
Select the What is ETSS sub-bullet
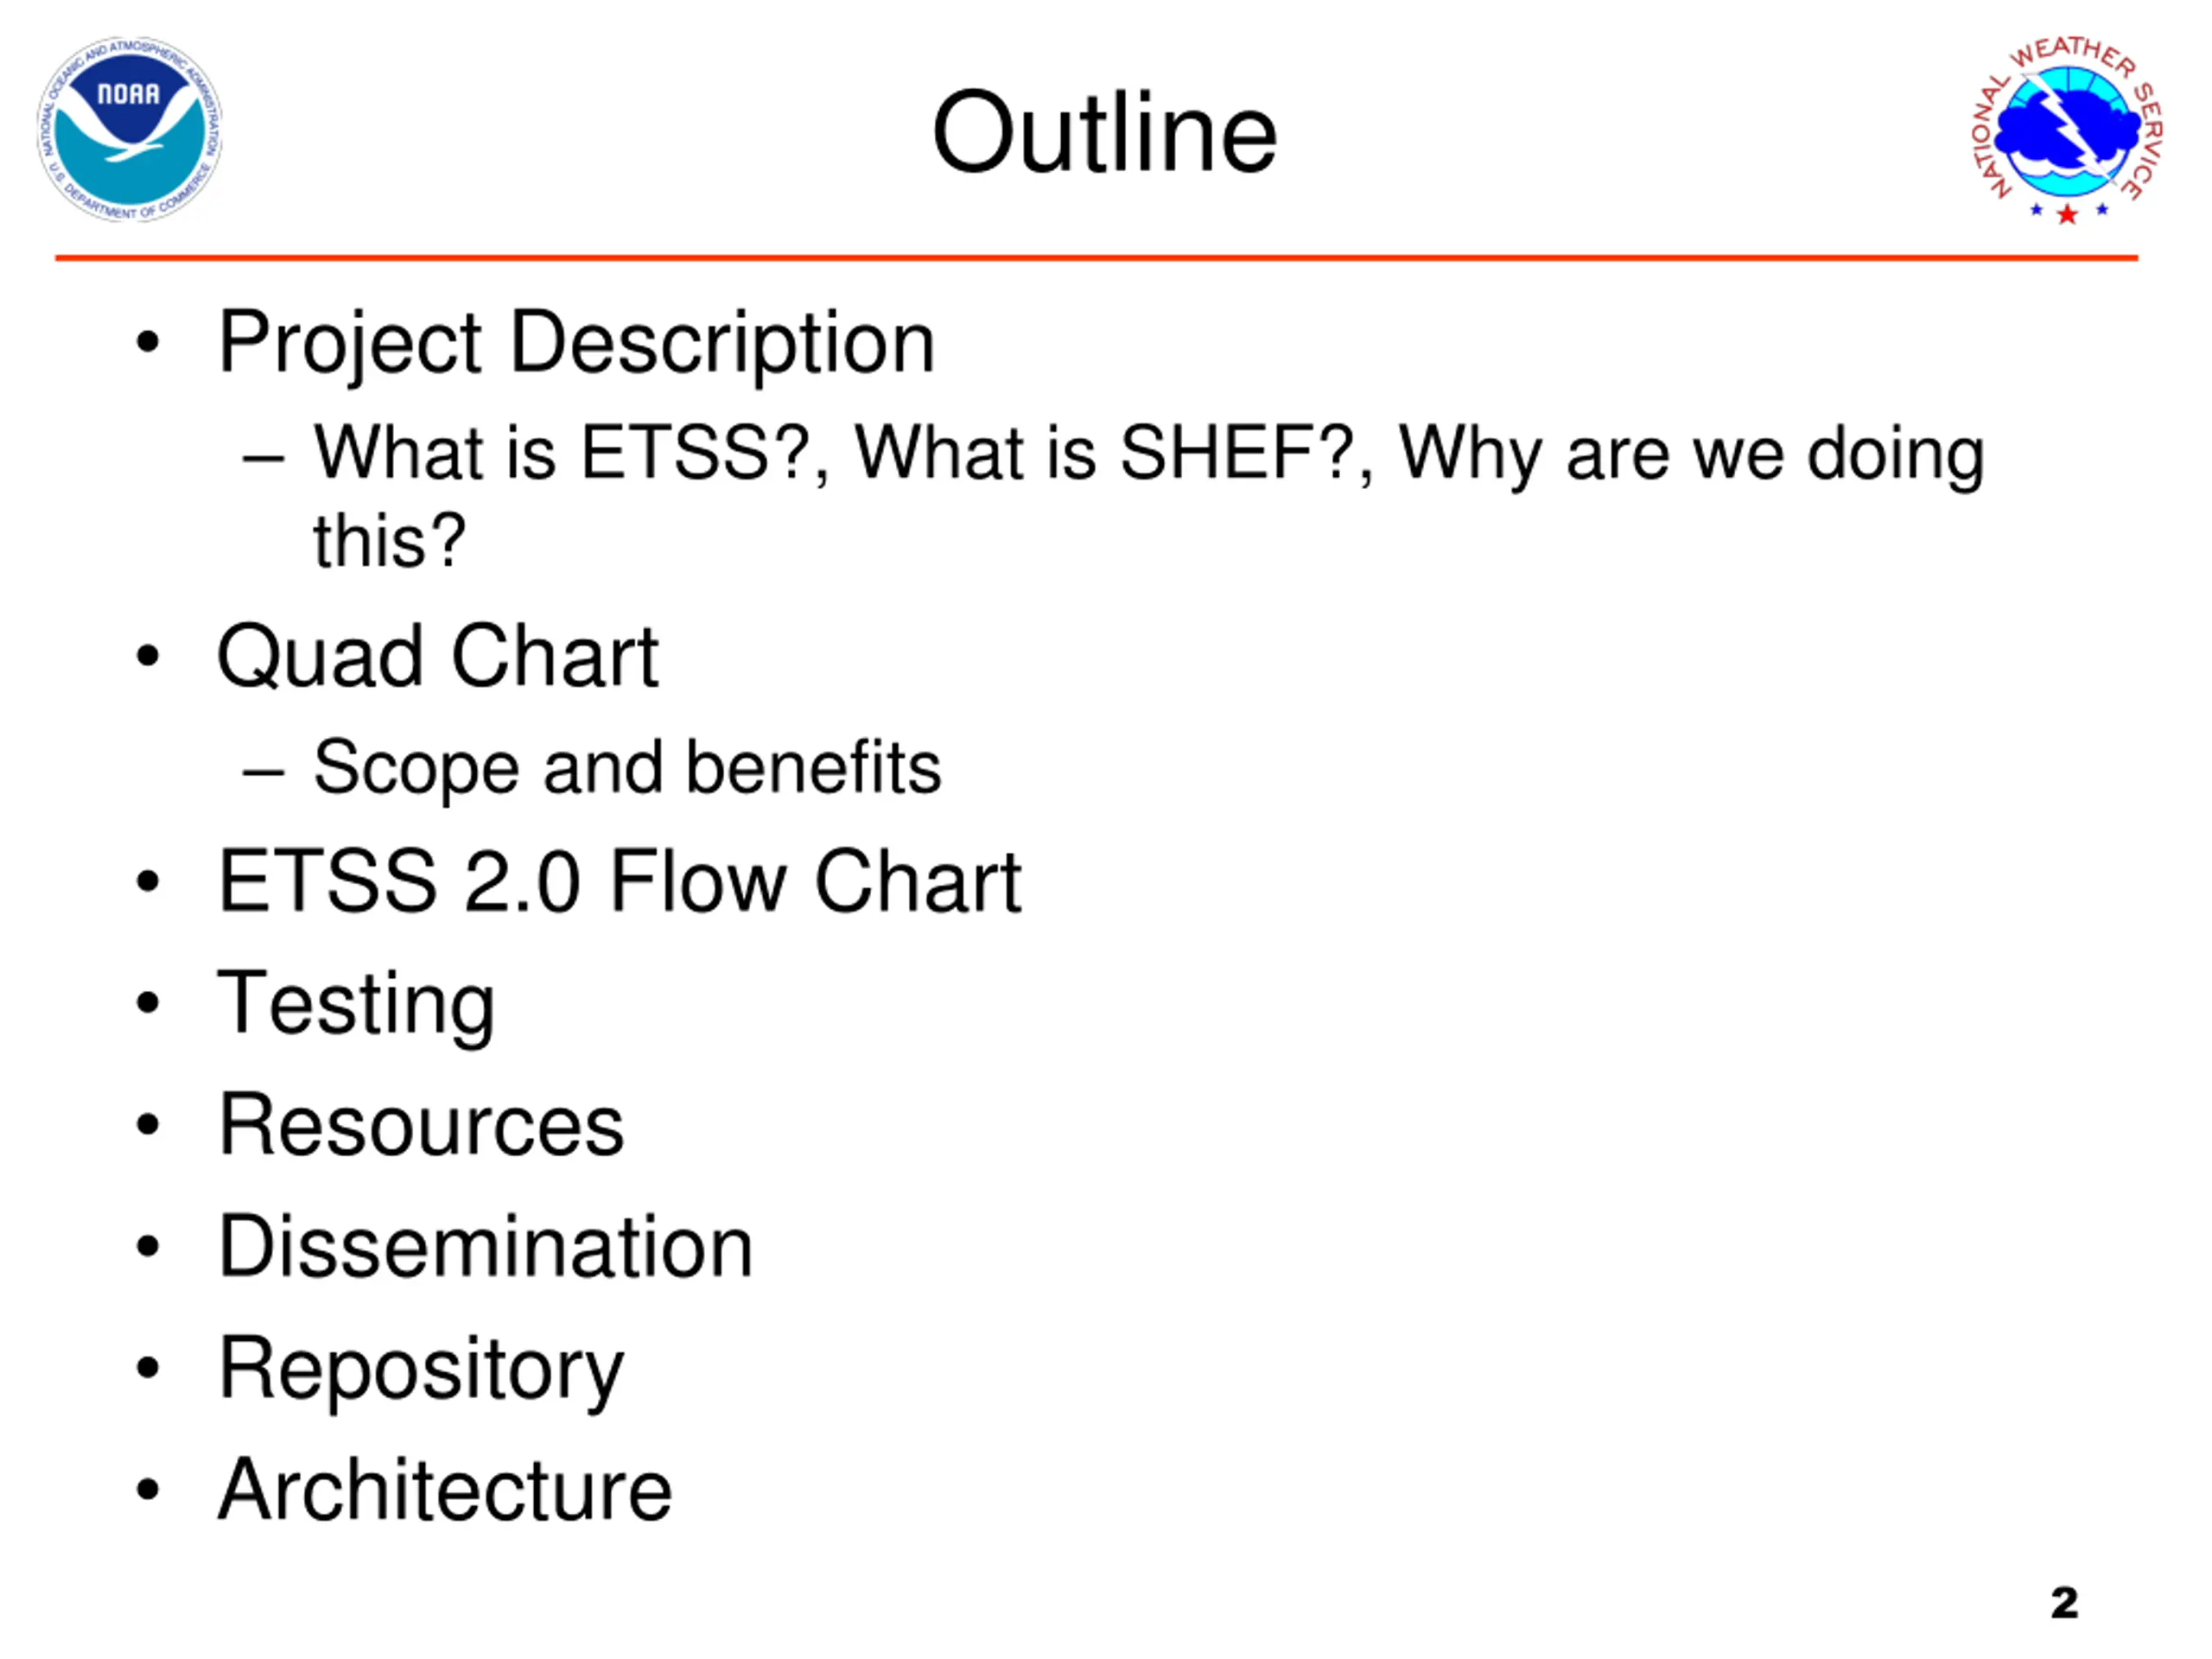1148,496
